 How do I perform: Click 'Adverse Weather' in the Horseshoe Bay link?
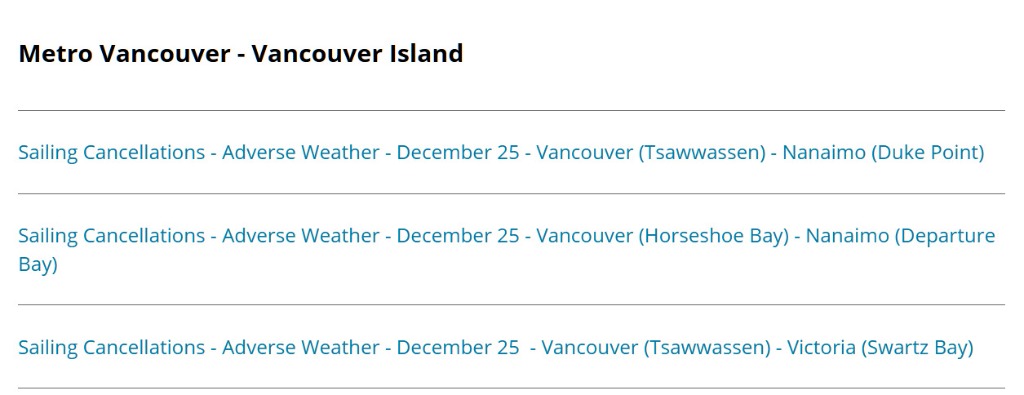(300, 236)
